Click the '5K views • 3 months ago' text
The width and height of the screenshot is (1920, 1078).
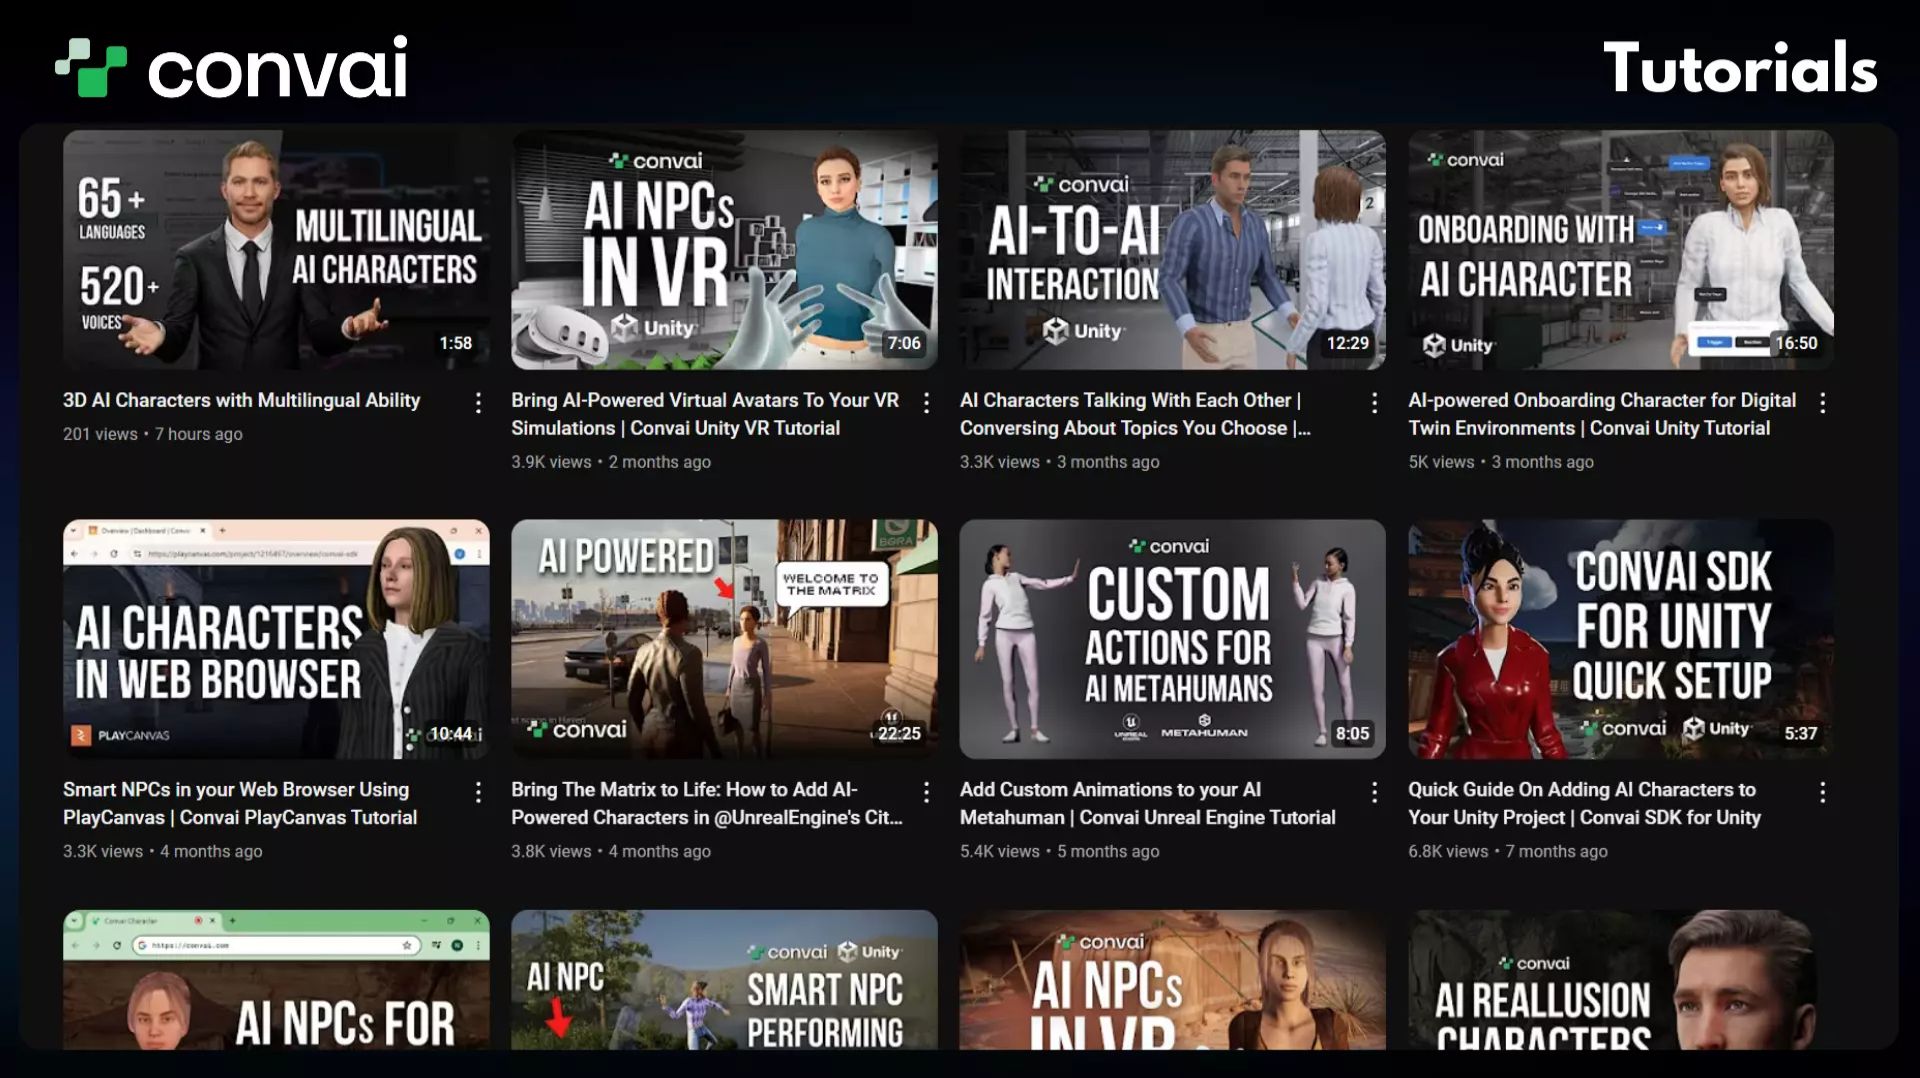(1501, 462)
